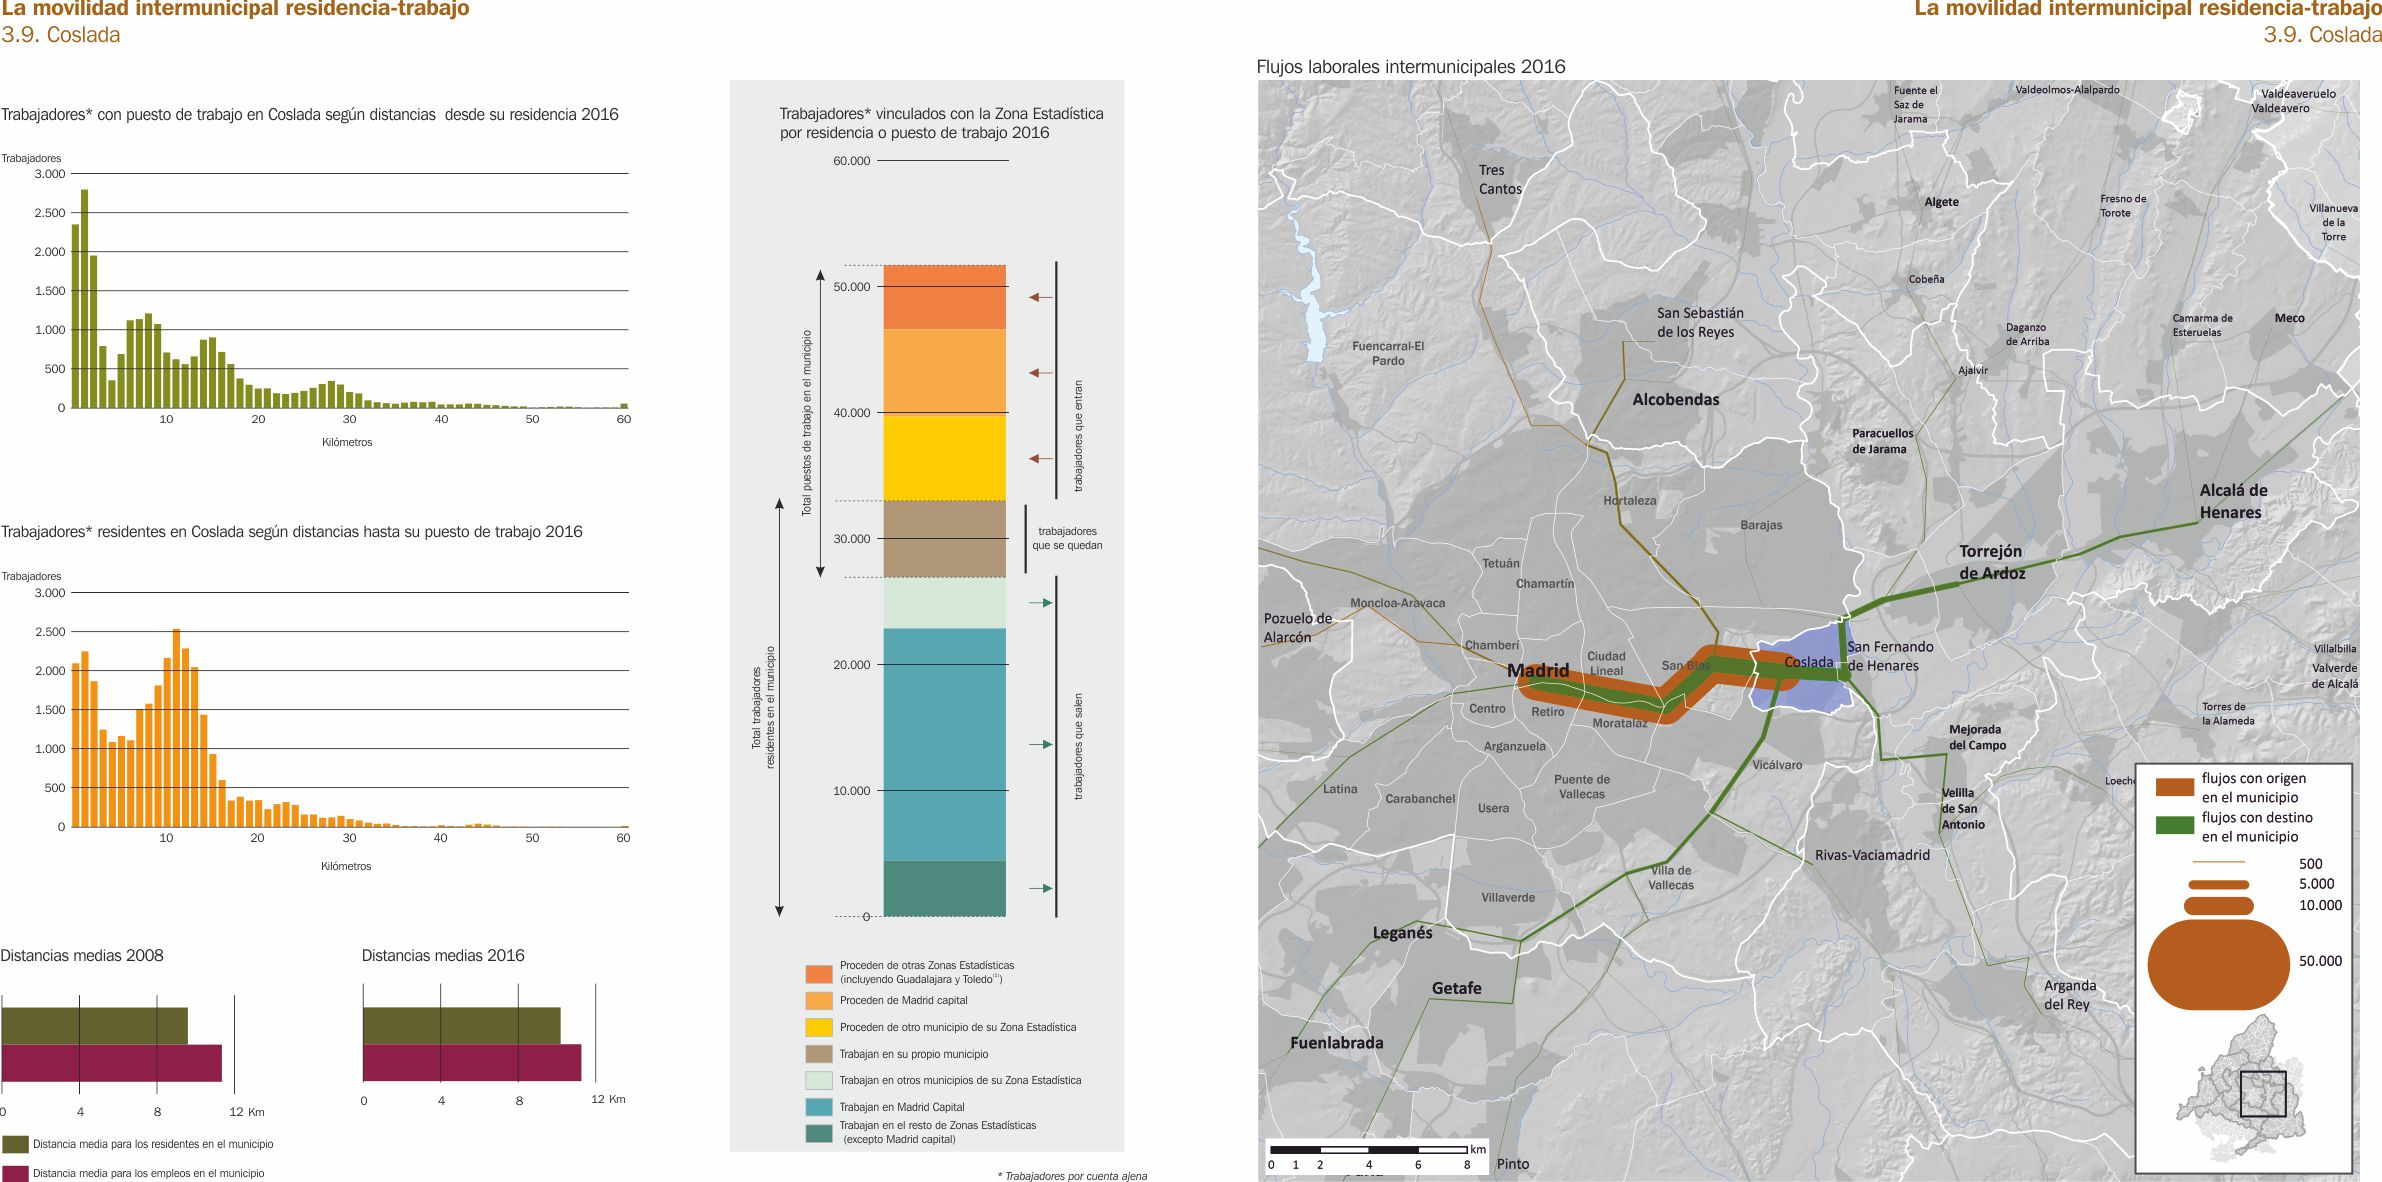Click the 'Arganda del Rey' map label
The image size is (2382, 1182).
(2070, 995)
